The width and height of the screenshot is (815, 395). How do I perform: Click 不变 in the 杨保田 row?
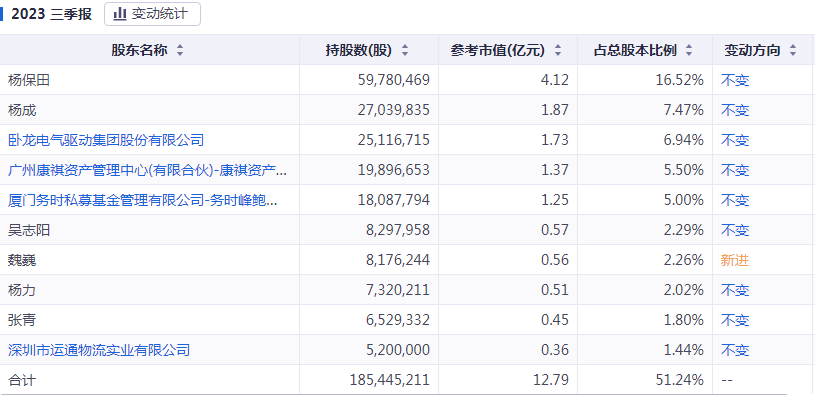735,80
